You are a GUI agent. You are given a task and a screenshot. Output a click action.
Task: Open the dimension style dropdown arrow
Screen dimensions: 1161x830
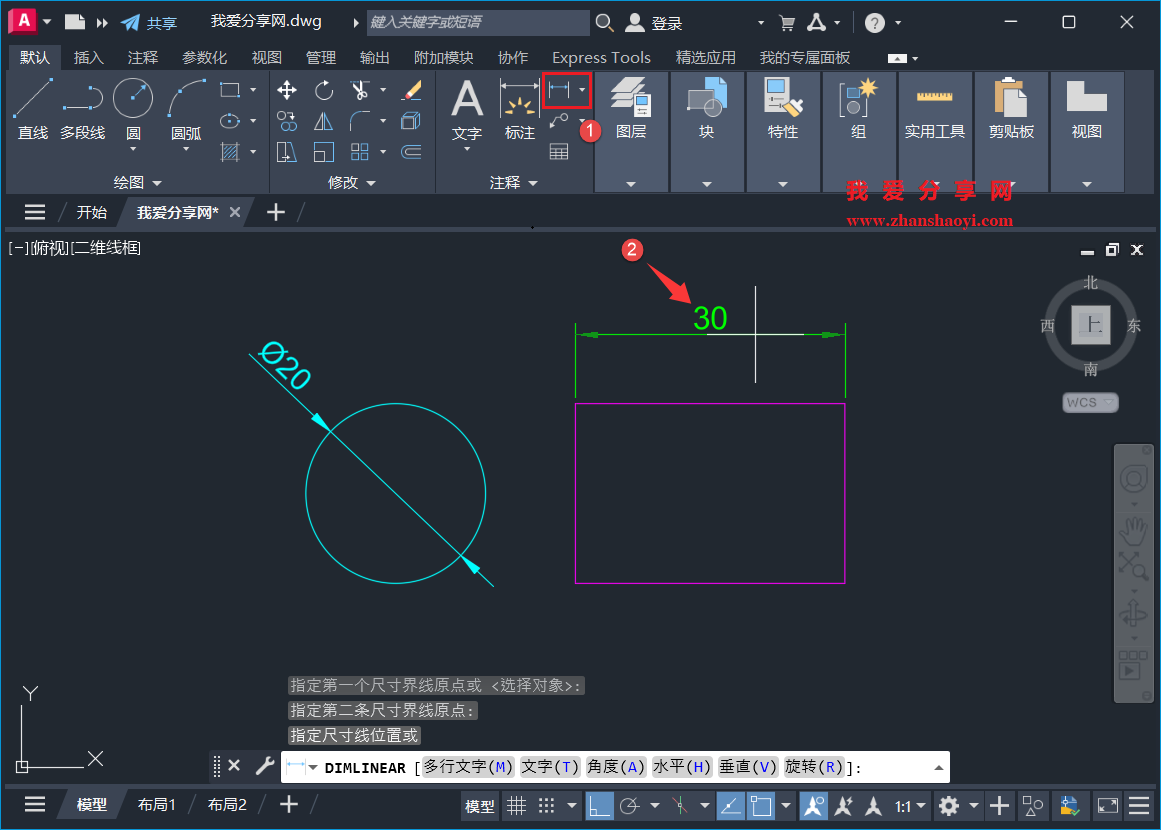click(582, 90)
